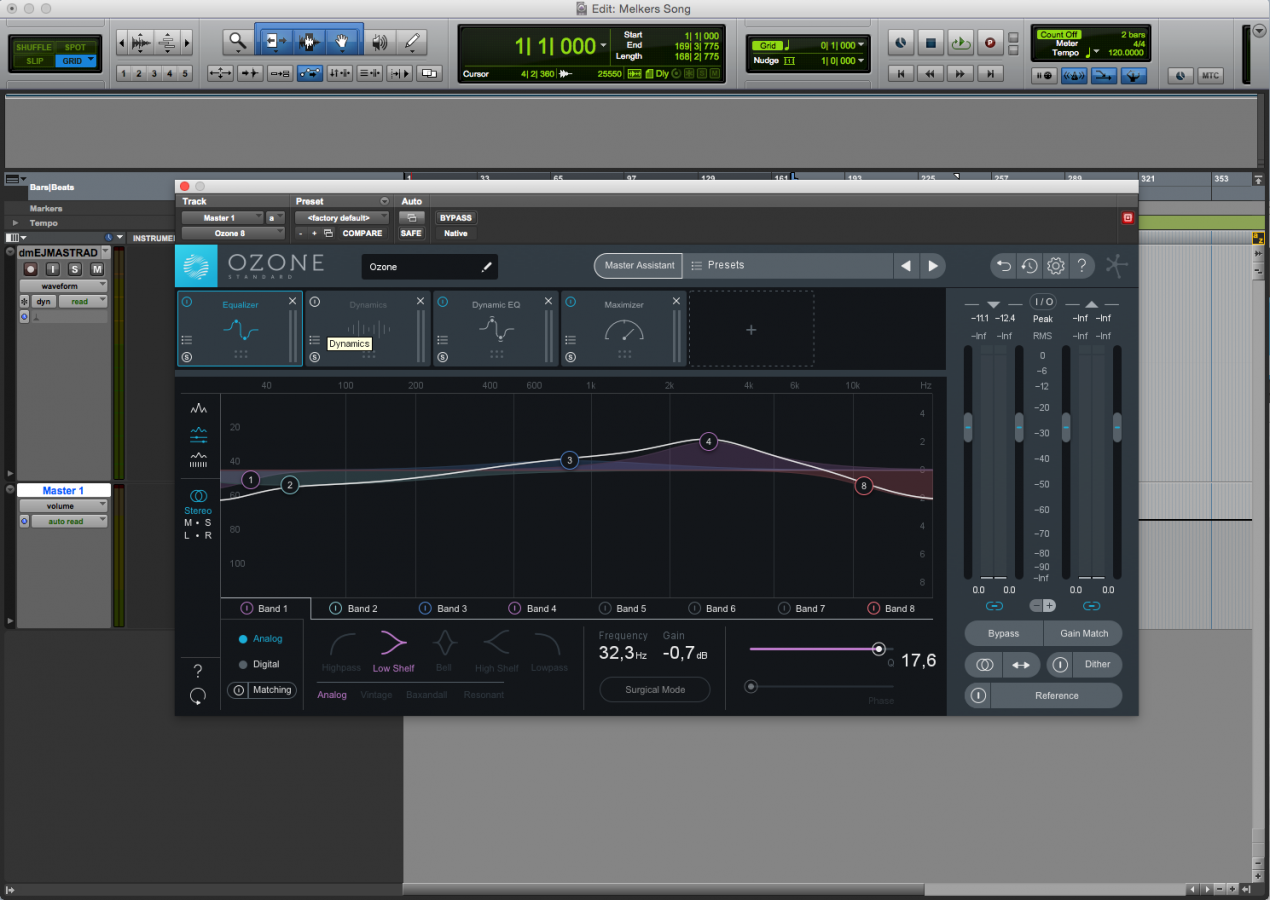Open the auto read automation dropdown
The image size is (1270, 900).
(x=69, y=521)
